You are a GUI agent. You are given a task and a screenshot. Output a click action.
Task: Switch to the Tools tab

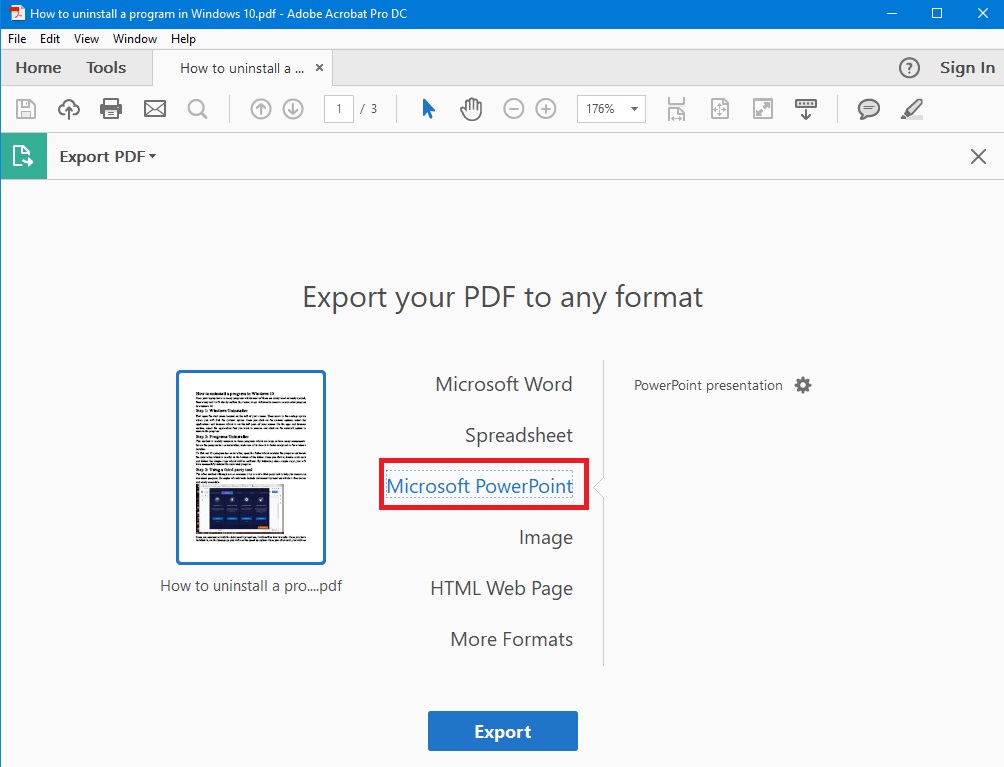tap(106, 67)
